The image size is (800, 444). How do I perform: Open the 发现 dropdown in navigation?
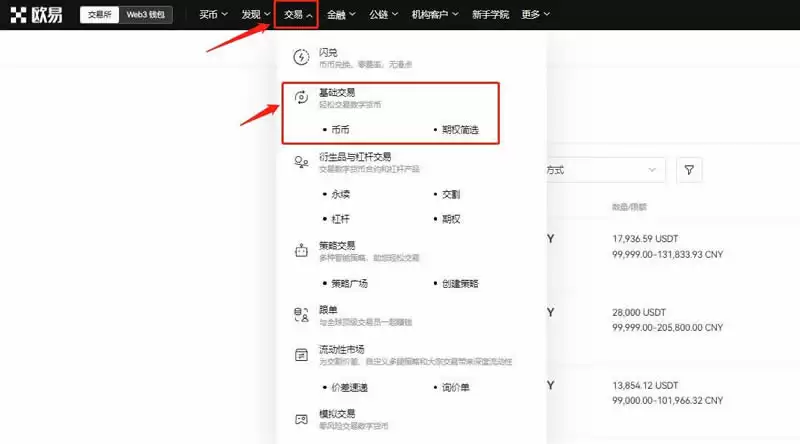(255, 15)
